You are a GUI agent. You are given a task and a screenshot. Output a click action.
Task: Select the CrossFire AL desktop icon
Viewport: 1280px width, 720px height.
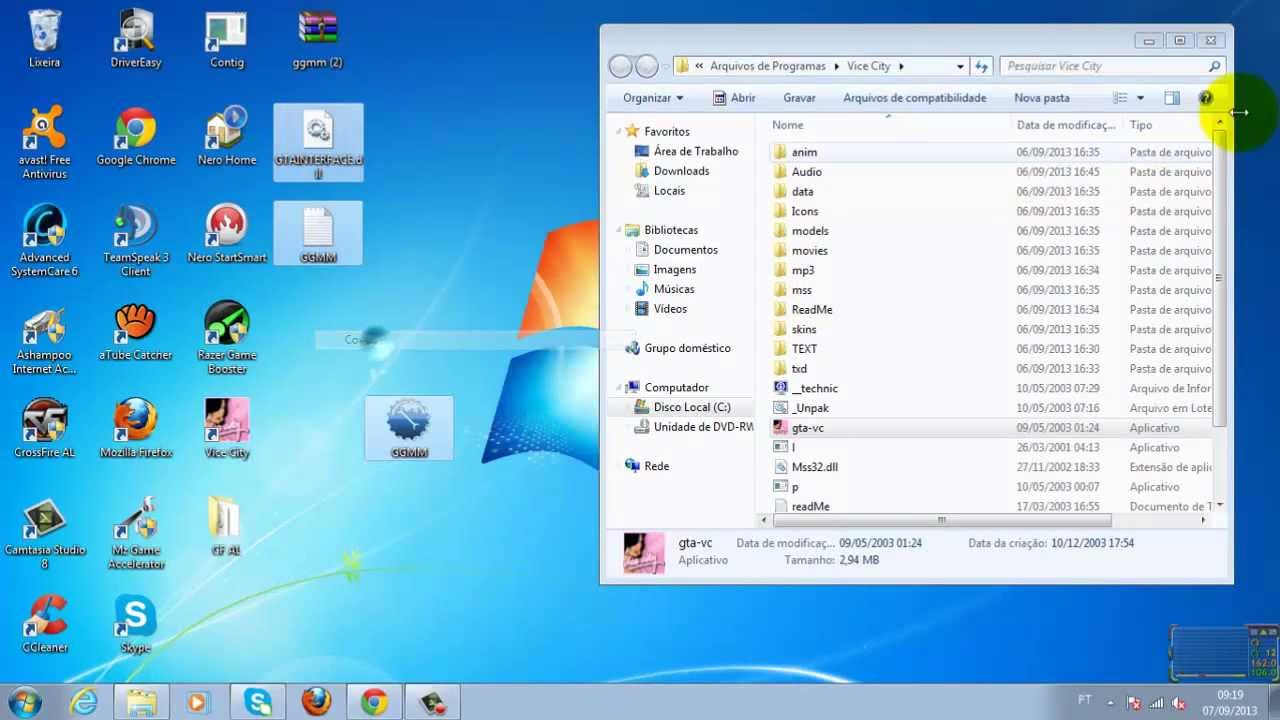[44, 429]
